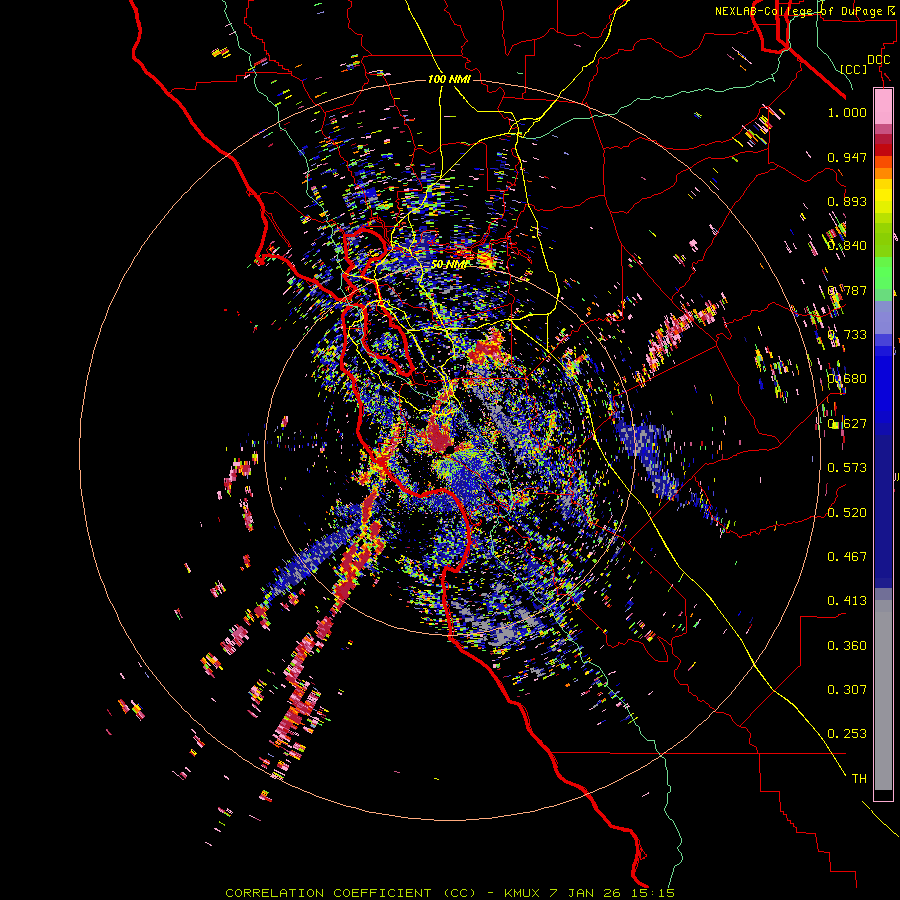Click the 0.787 scale value
Image resolution: width=900 pixels, height=900 pixels.
[x=847, y=290]
